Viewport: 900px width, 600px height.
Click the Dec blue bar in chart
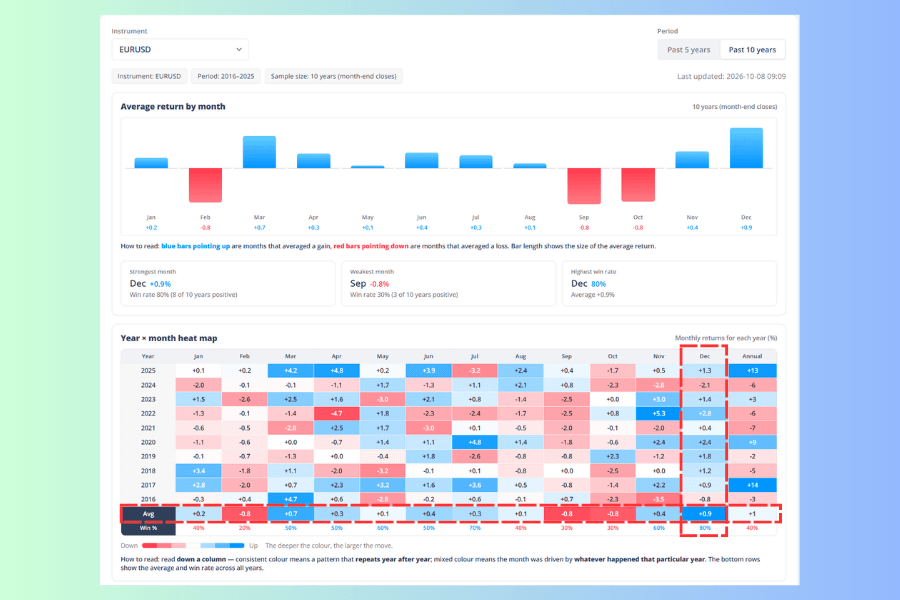click(x=746, y=148)
